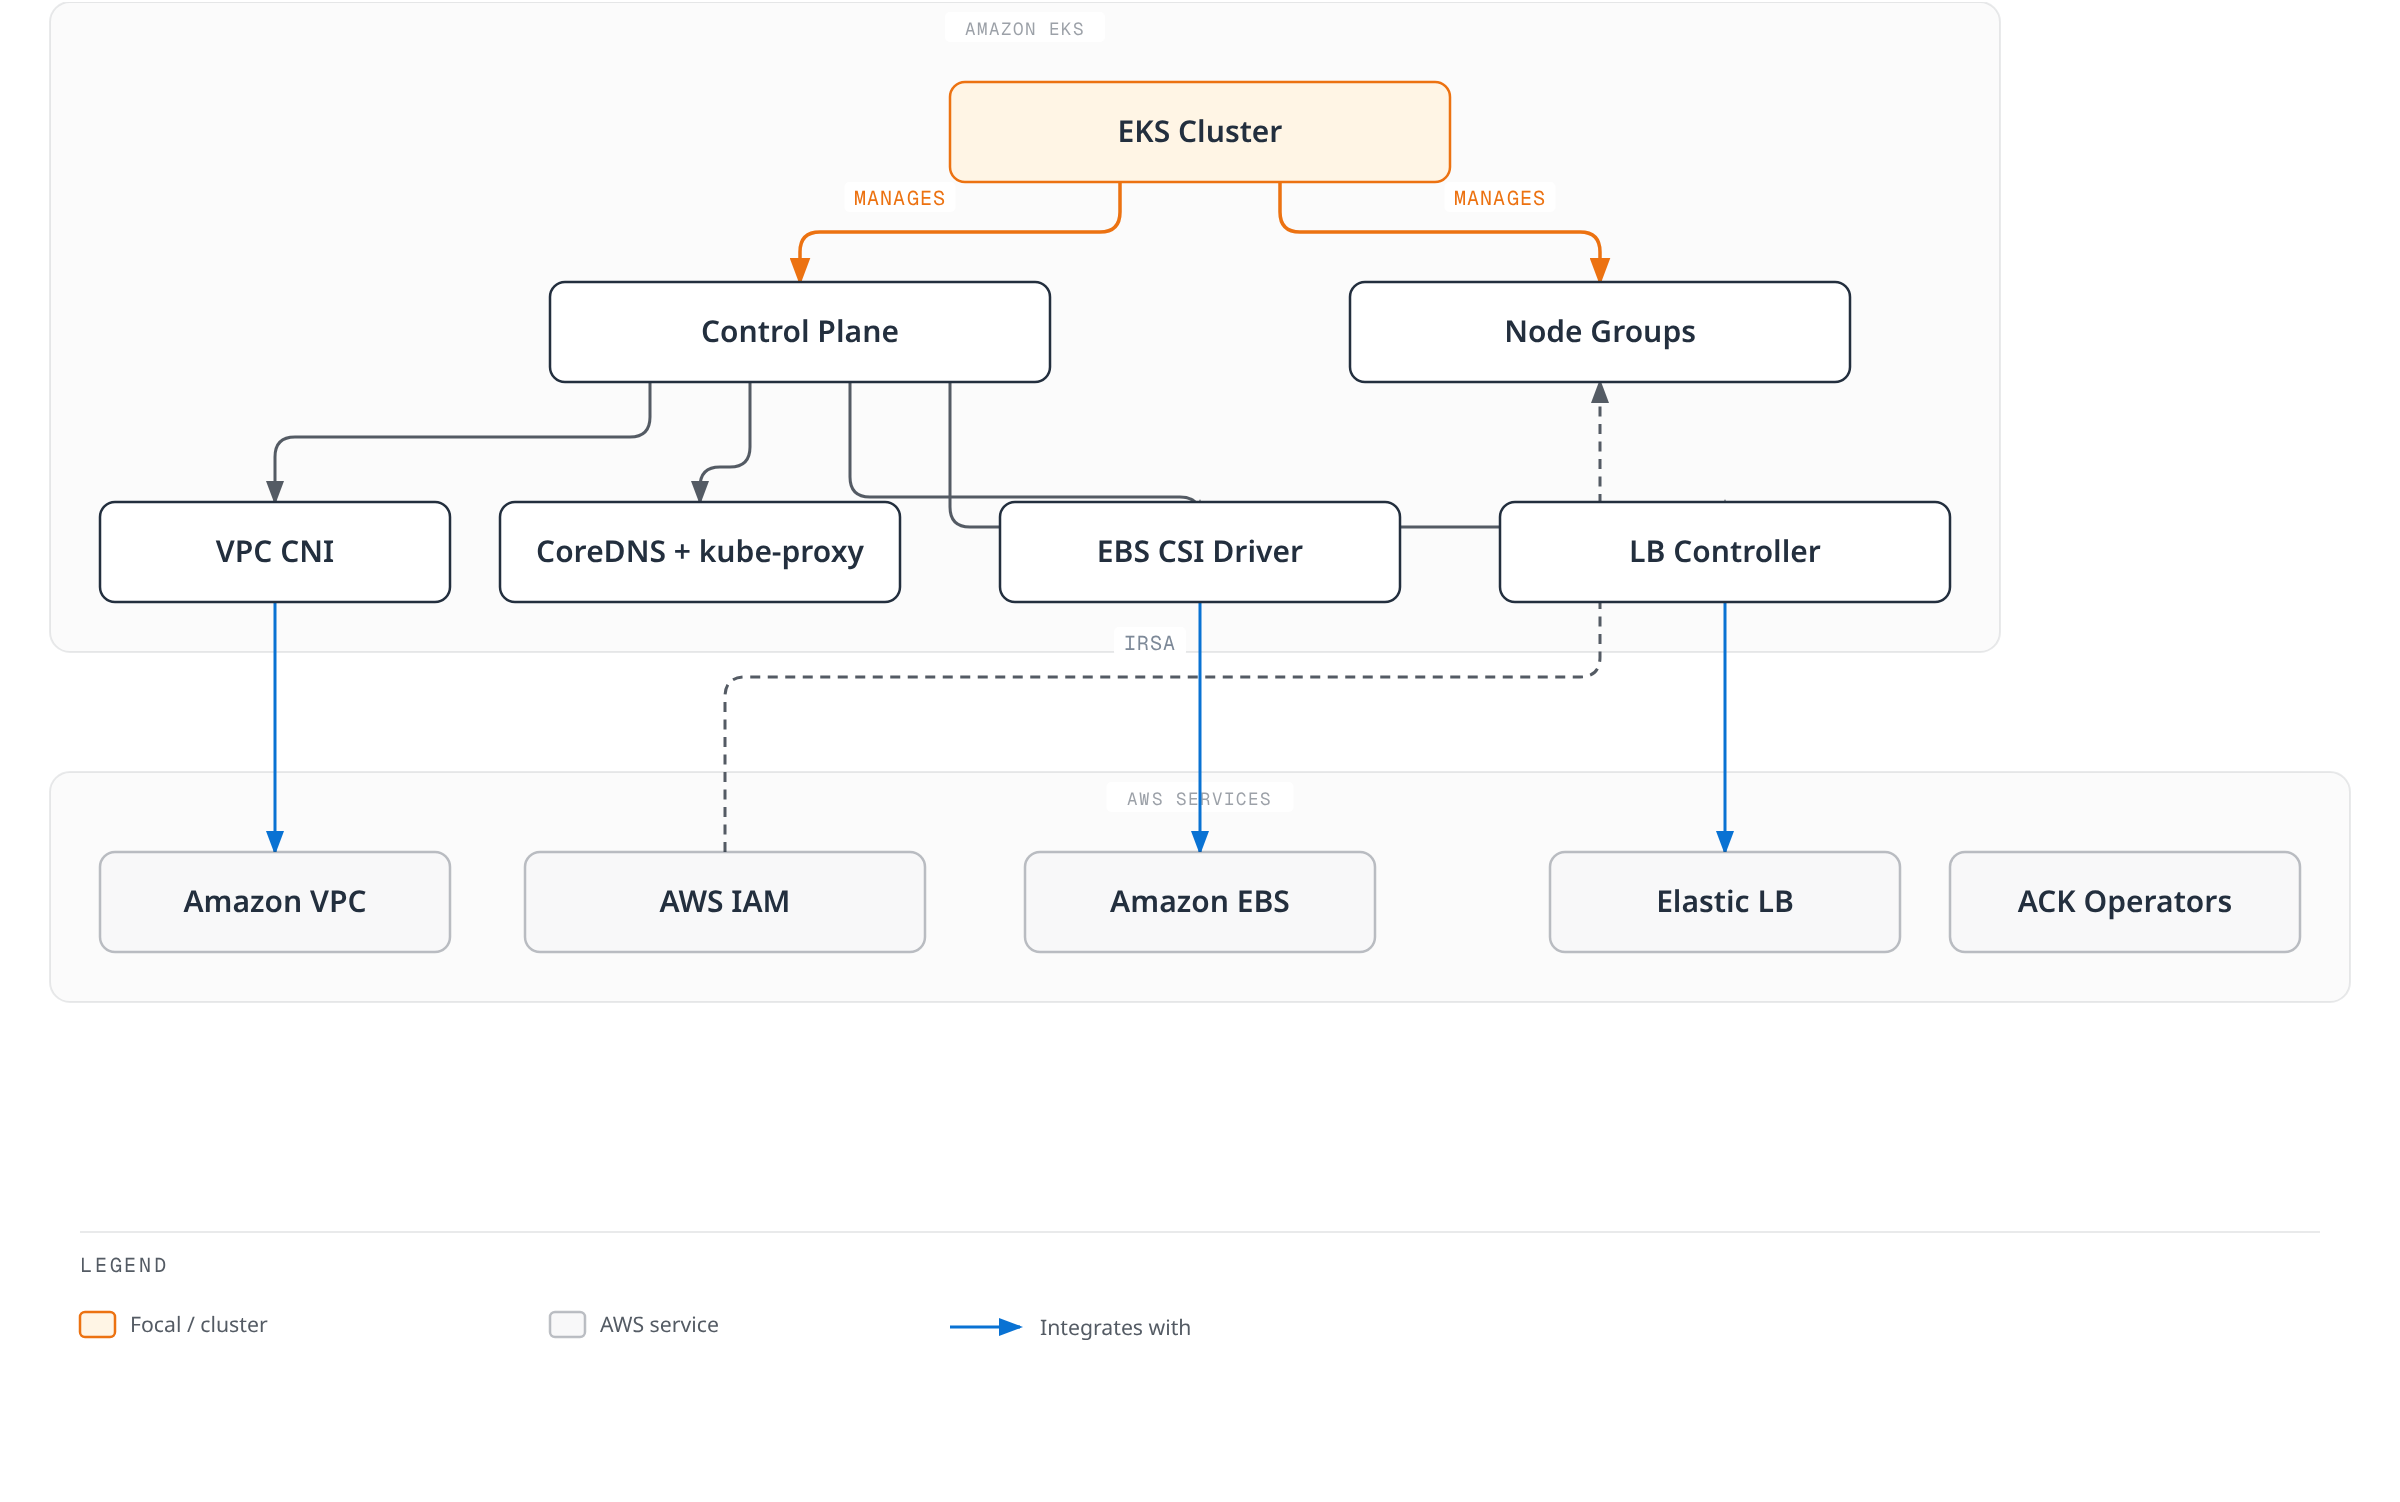Click the left MANAGES edge label
Screen dimensions: 2400x1502
(899, 198)
